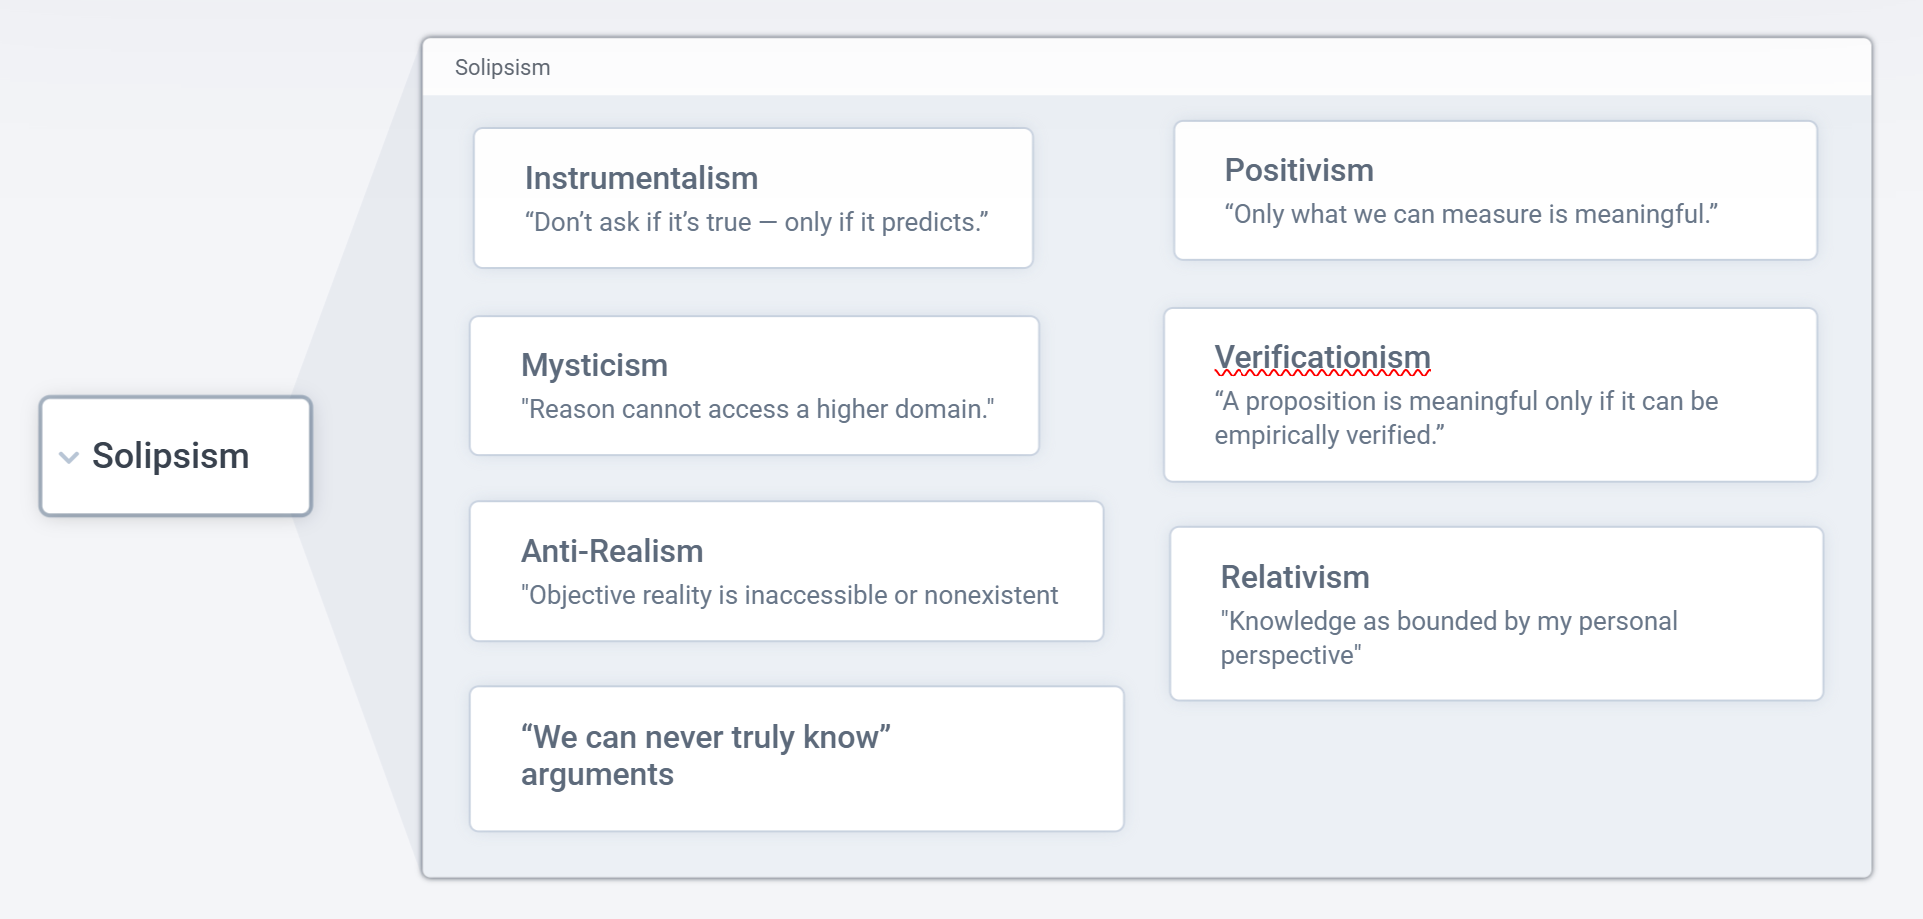1923x919 pixels.
Task: Click "Knowledge as bounded by my personal" text
Action: click(x=1448, y=621)
